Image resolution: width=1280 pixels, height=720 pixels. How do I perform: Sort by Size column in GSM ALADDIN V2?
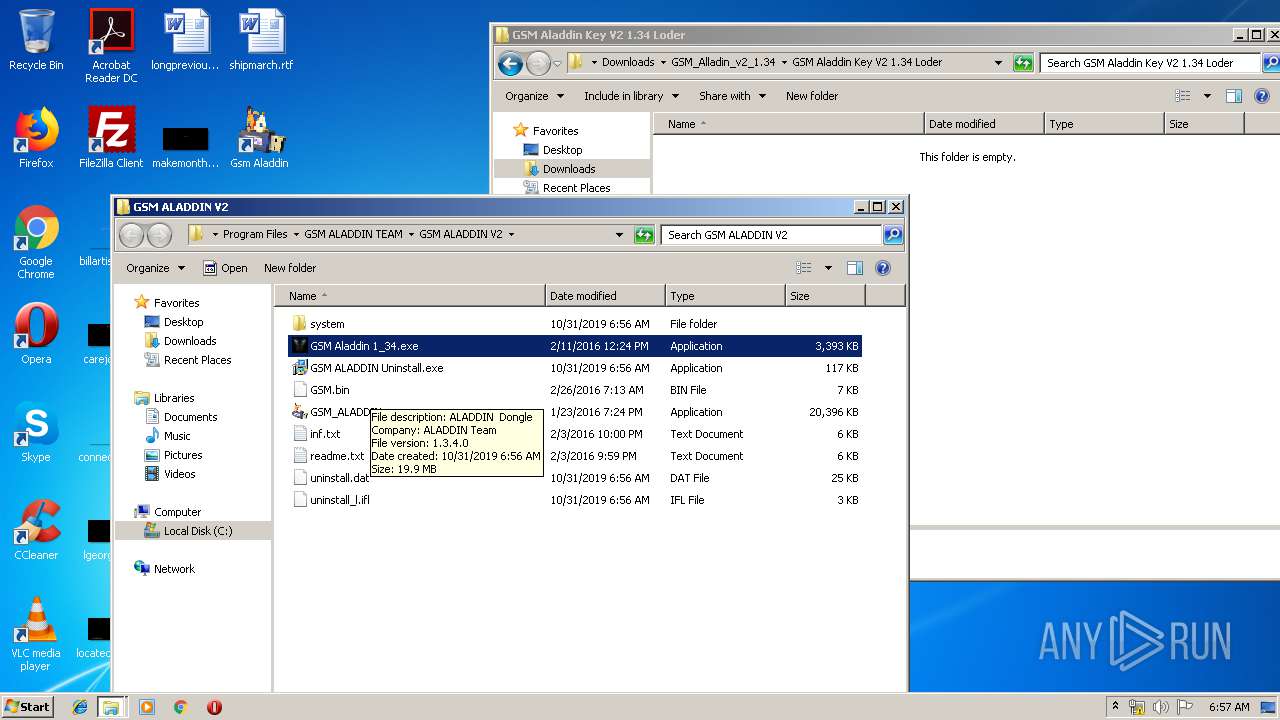click(825, 296)
